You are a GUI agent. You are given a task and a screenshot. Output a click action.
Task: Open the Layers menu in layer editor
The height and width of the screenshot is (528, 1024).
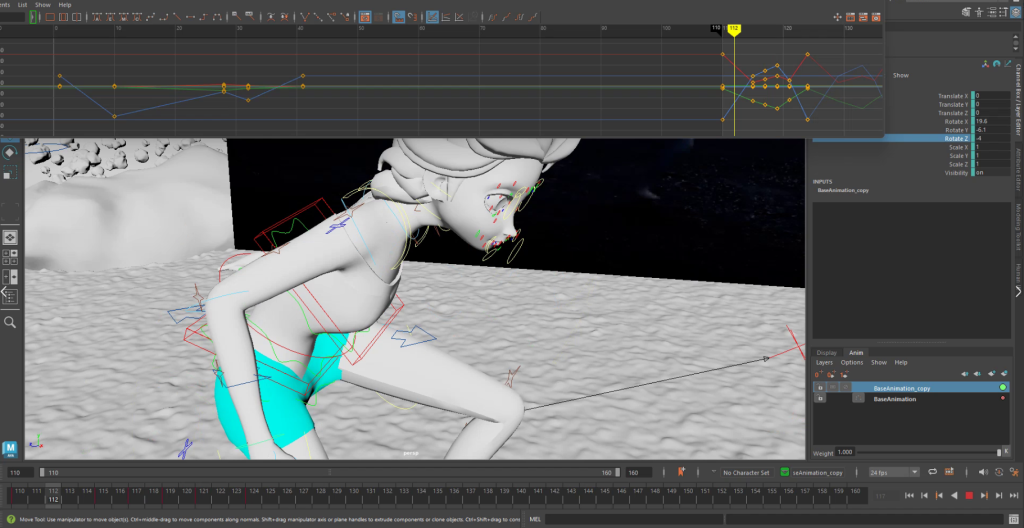coord(824,363)
